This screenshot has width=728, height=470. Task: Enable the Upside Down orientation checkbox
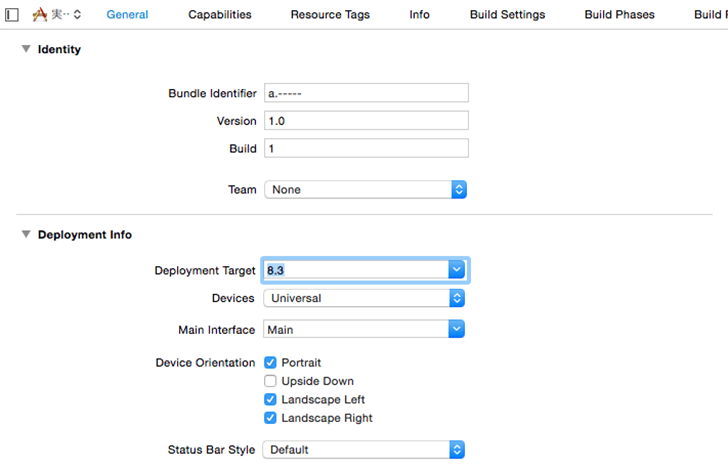click(270, 381)
